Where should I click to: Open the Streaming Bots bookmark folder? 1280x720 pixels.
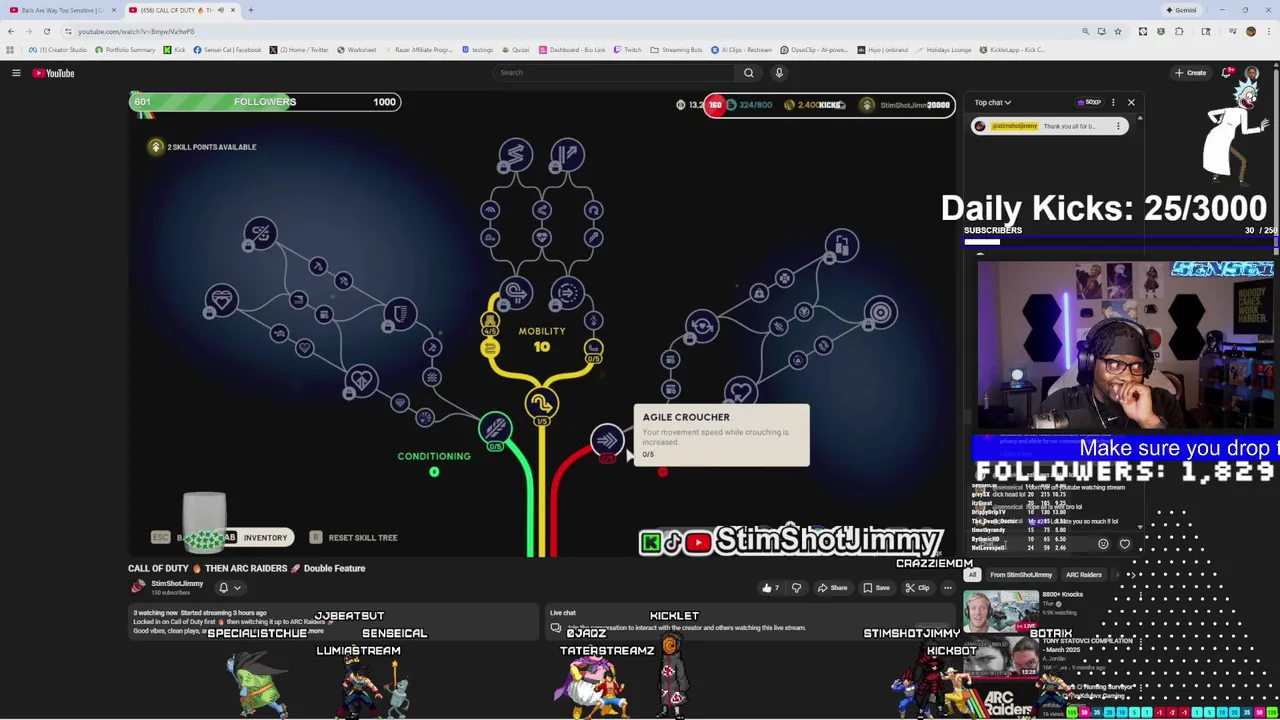[x=677, y=50]
